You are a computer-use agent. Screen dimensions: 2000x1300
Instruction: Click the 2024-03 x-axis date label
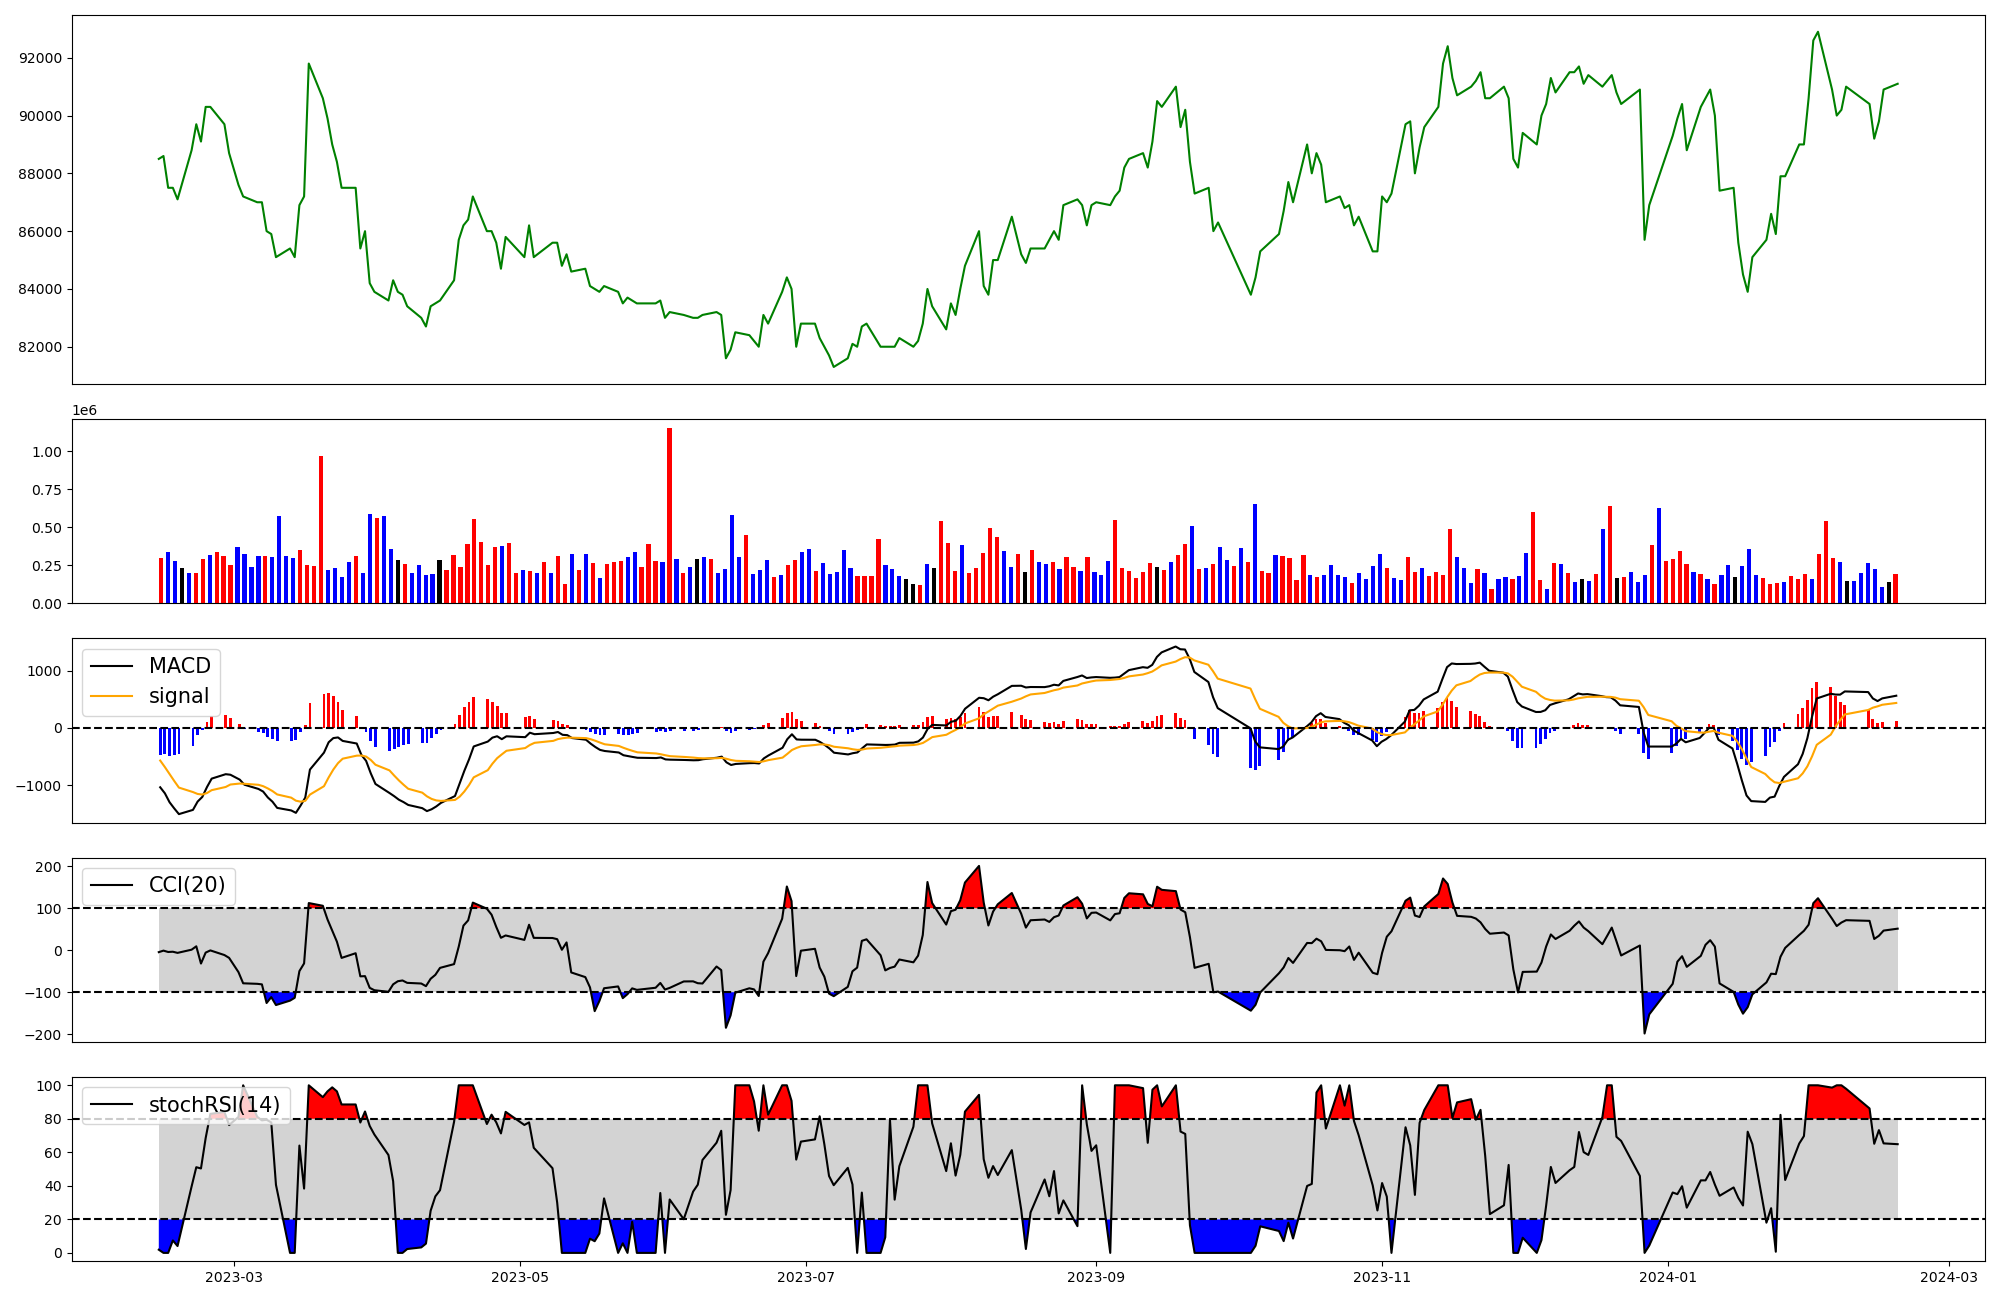tap(1948, 1277)
